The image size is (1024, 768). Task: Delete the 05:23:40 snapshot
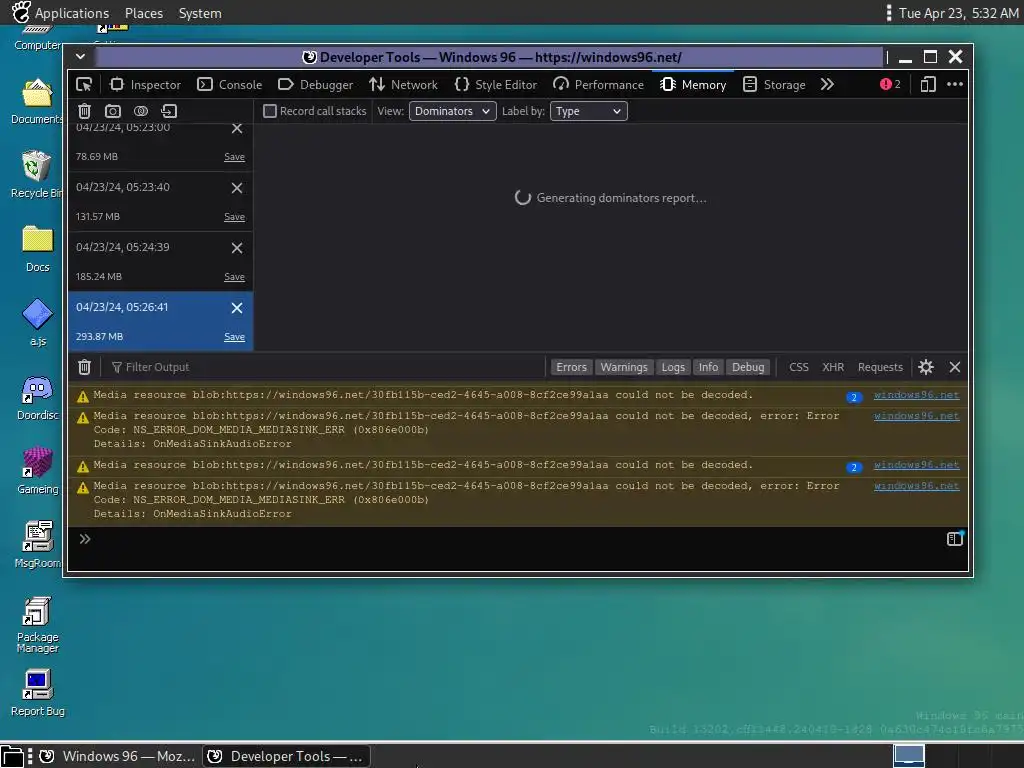pyautogui.click(x=237, y=188)
